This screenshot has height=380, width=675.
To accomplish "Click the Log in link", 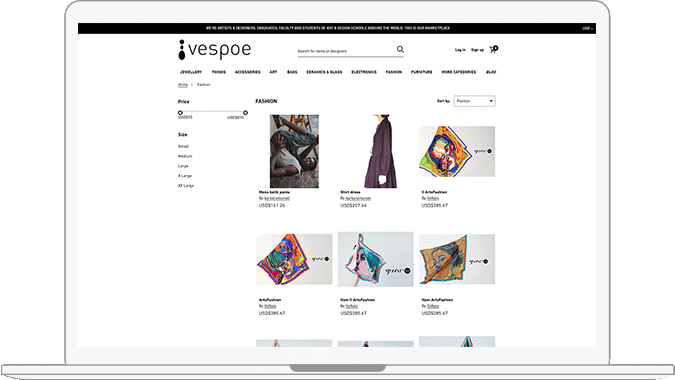I will [460, 50].
